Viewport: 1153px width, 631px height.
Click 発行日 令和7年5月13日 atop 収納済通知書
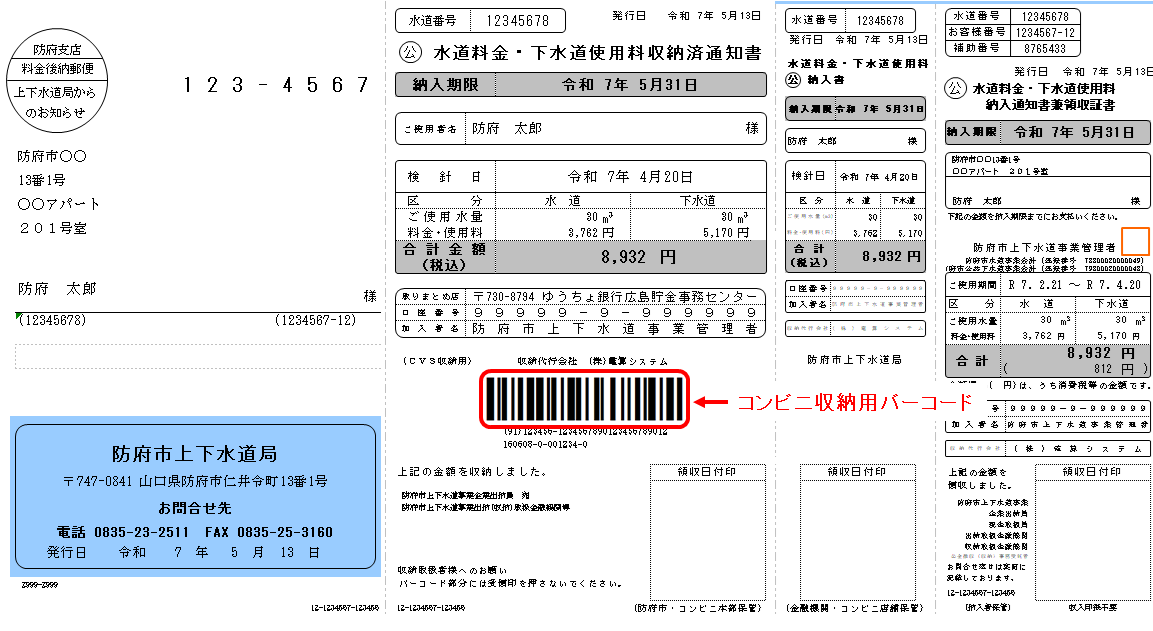[x=687, y=15]
